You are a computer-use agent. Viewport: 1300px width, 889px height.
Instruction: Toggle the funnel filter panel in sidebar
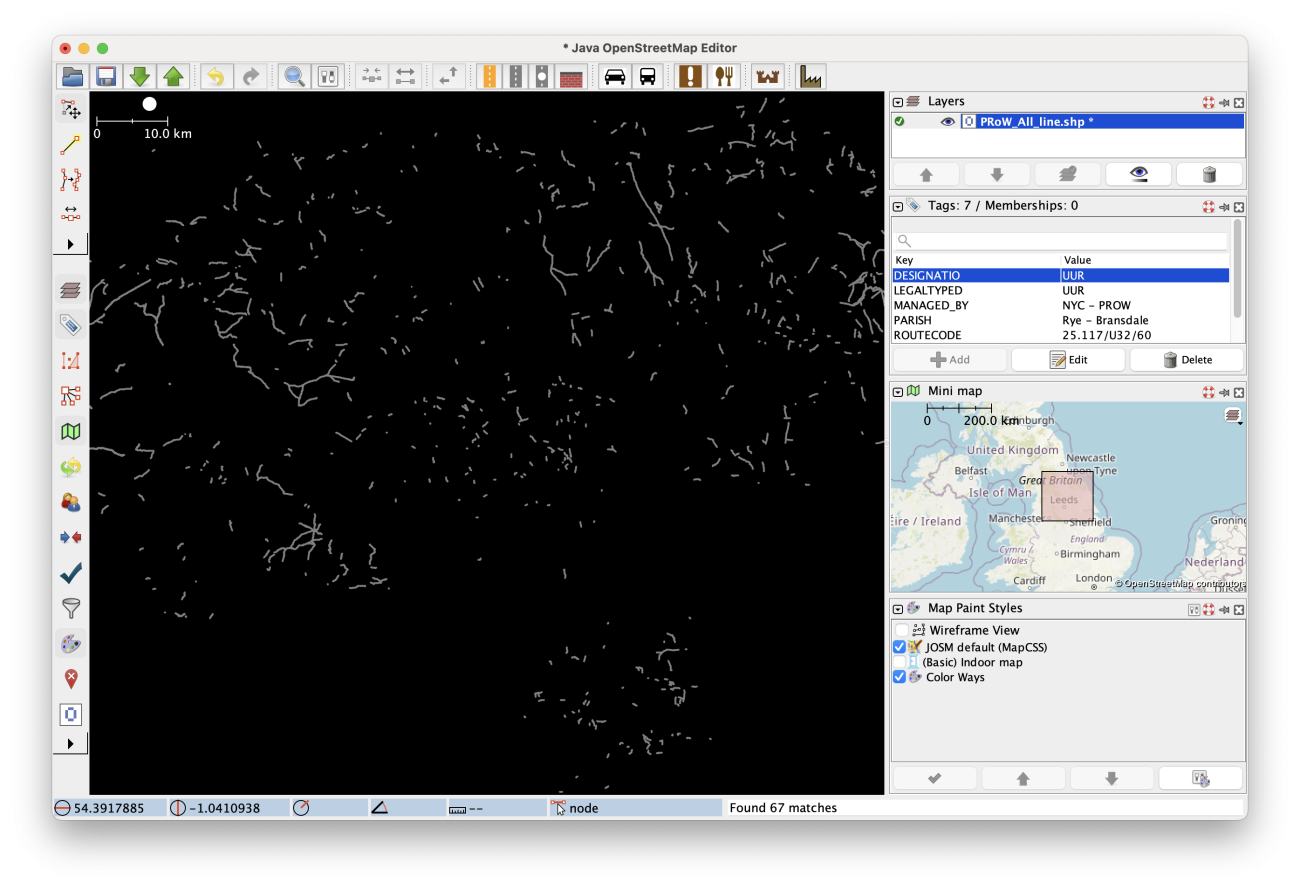click(70, 608)
